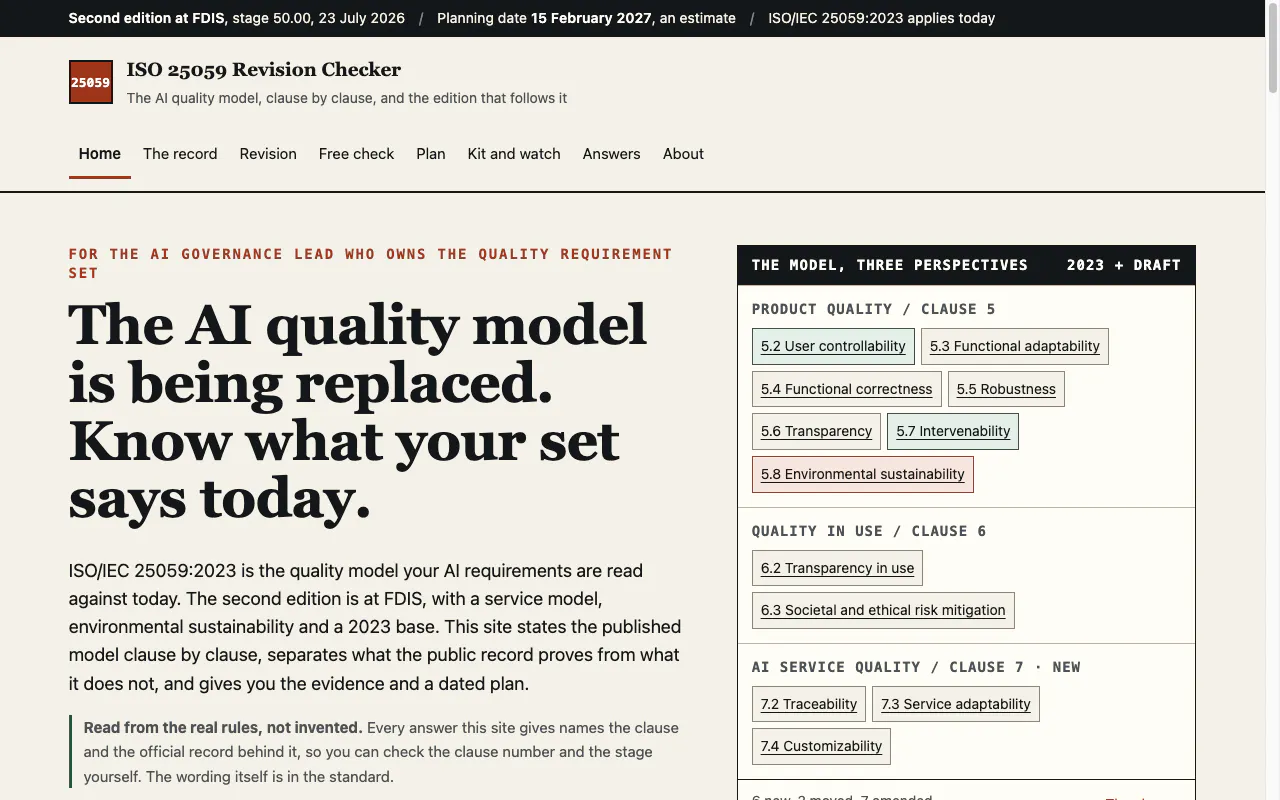Click 'AI SERVICE QUALITY / CLAUSE 7 · NEW' heading
This screenshot has width=1280, height=800.
[916, 667]
